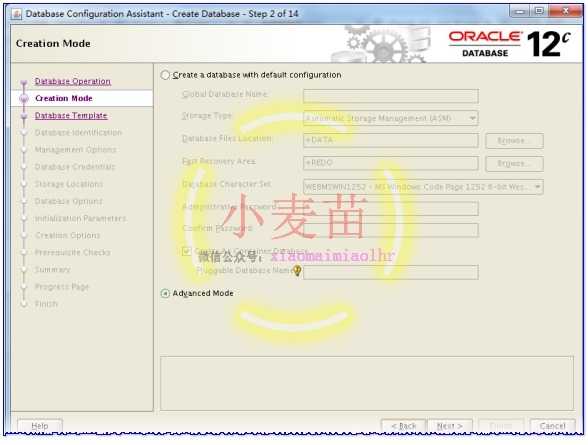Click the Database Operation step bullet icon
588x445 pixels.
pyautogui.click(x=24, y=82)
